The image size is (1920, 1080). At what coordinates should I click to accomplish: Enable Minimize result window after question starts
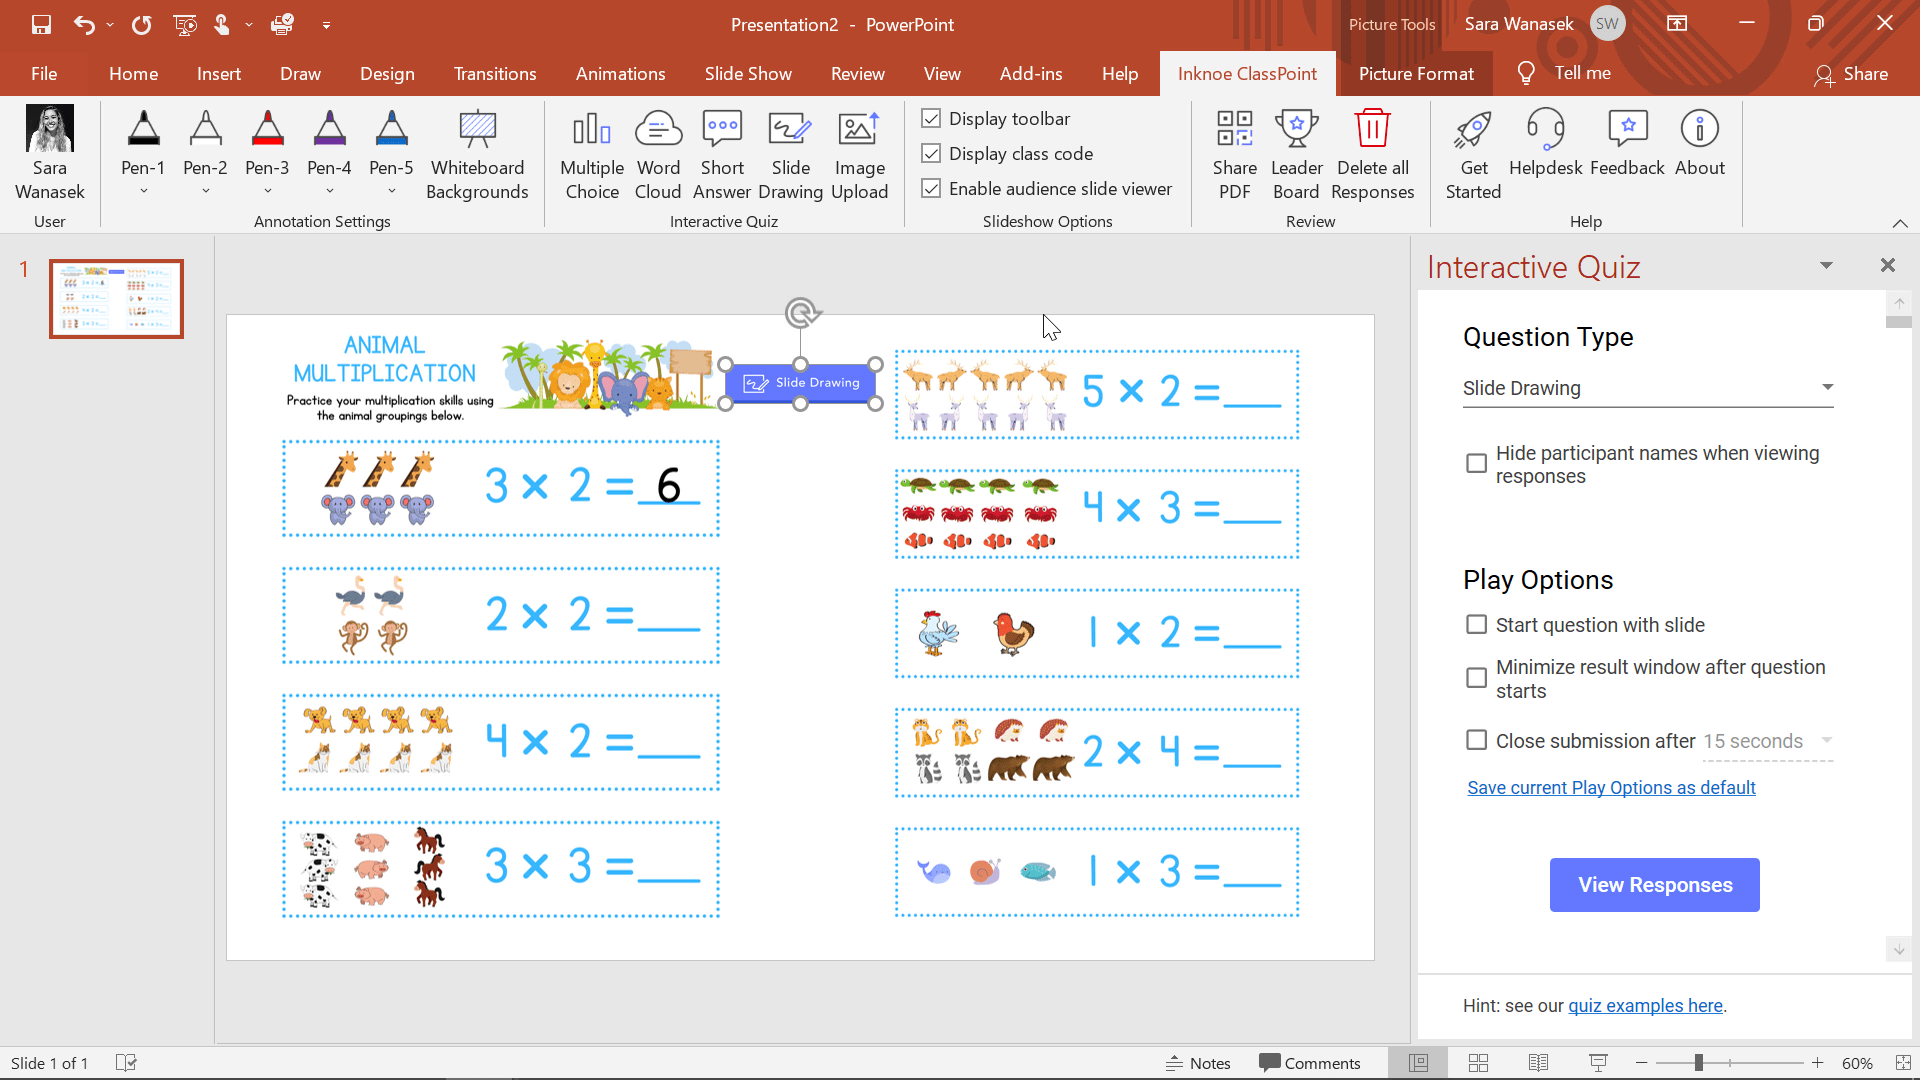1476,678
